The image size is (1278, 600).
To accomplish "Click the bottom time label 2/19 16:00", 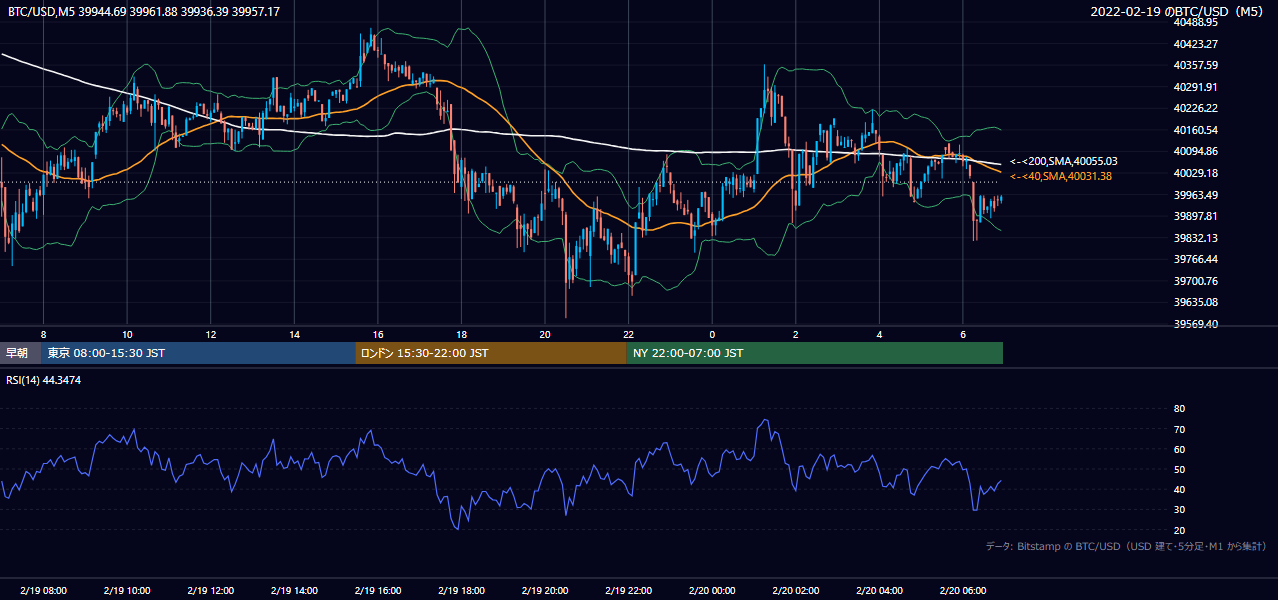I will [377, 591].
